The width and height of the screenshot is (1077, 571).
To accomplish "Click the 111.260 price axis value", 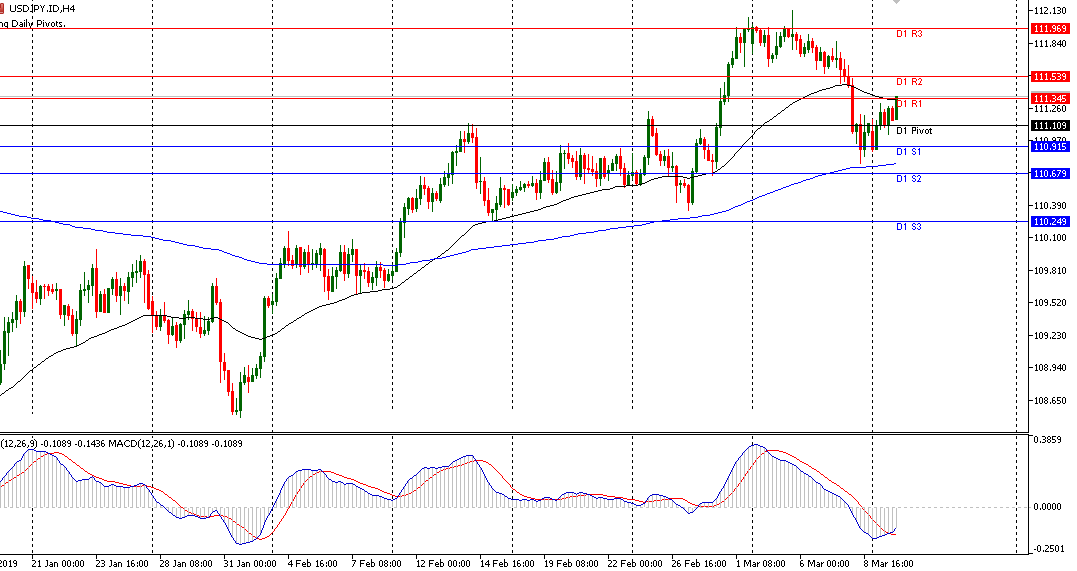I will pyautogui.click(x=1050, y=109).
